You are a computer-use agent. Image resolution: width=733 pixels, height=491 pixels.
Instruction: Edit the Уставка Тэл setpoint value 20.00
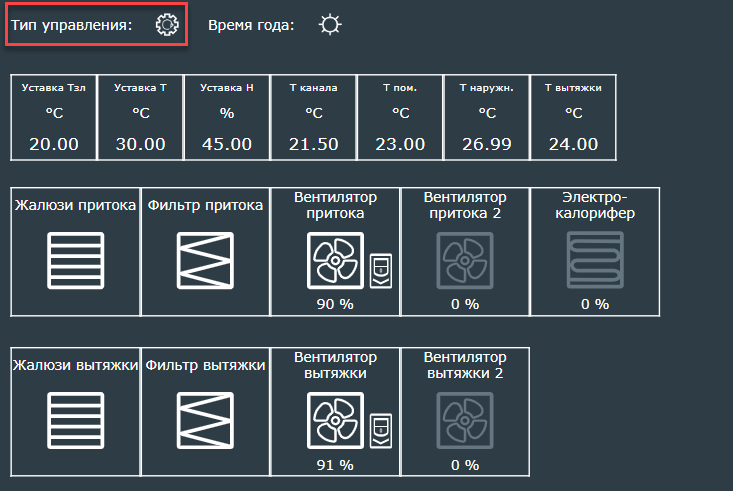pos(54,144)
